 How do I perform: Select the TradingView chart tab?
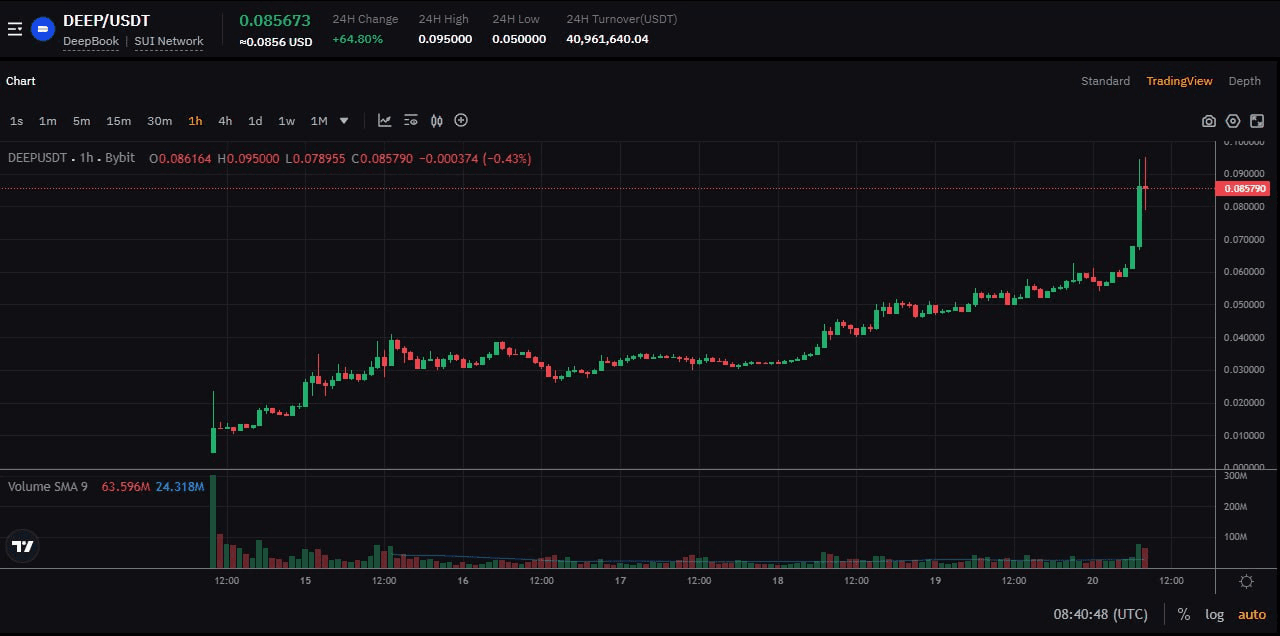pyautogui.click(x=1179, y=81)
